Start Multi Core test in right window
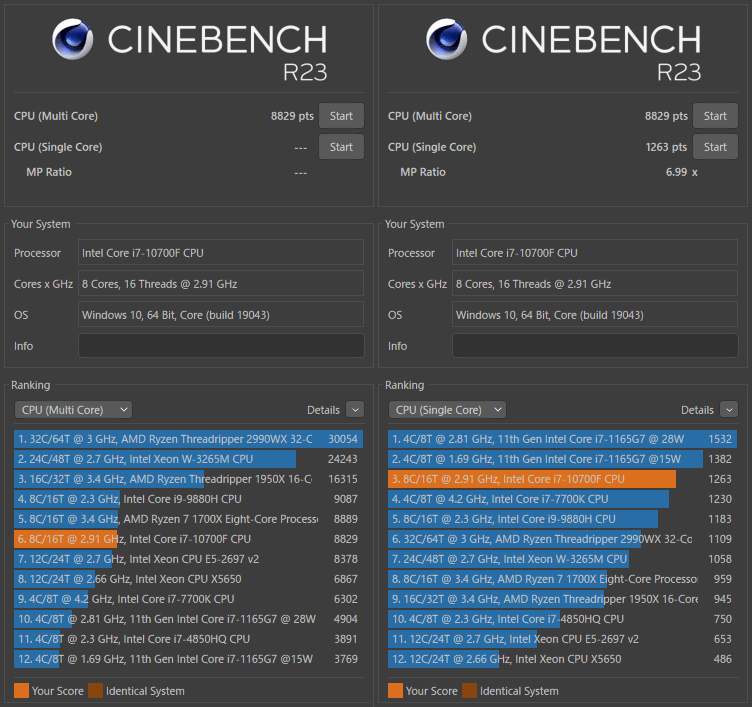 (x=715, y=116)
